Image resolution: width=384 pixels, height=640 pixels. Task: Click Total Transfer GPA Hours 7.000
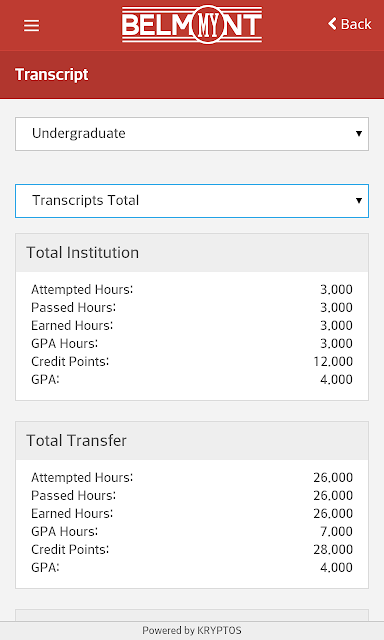point(336,531)
